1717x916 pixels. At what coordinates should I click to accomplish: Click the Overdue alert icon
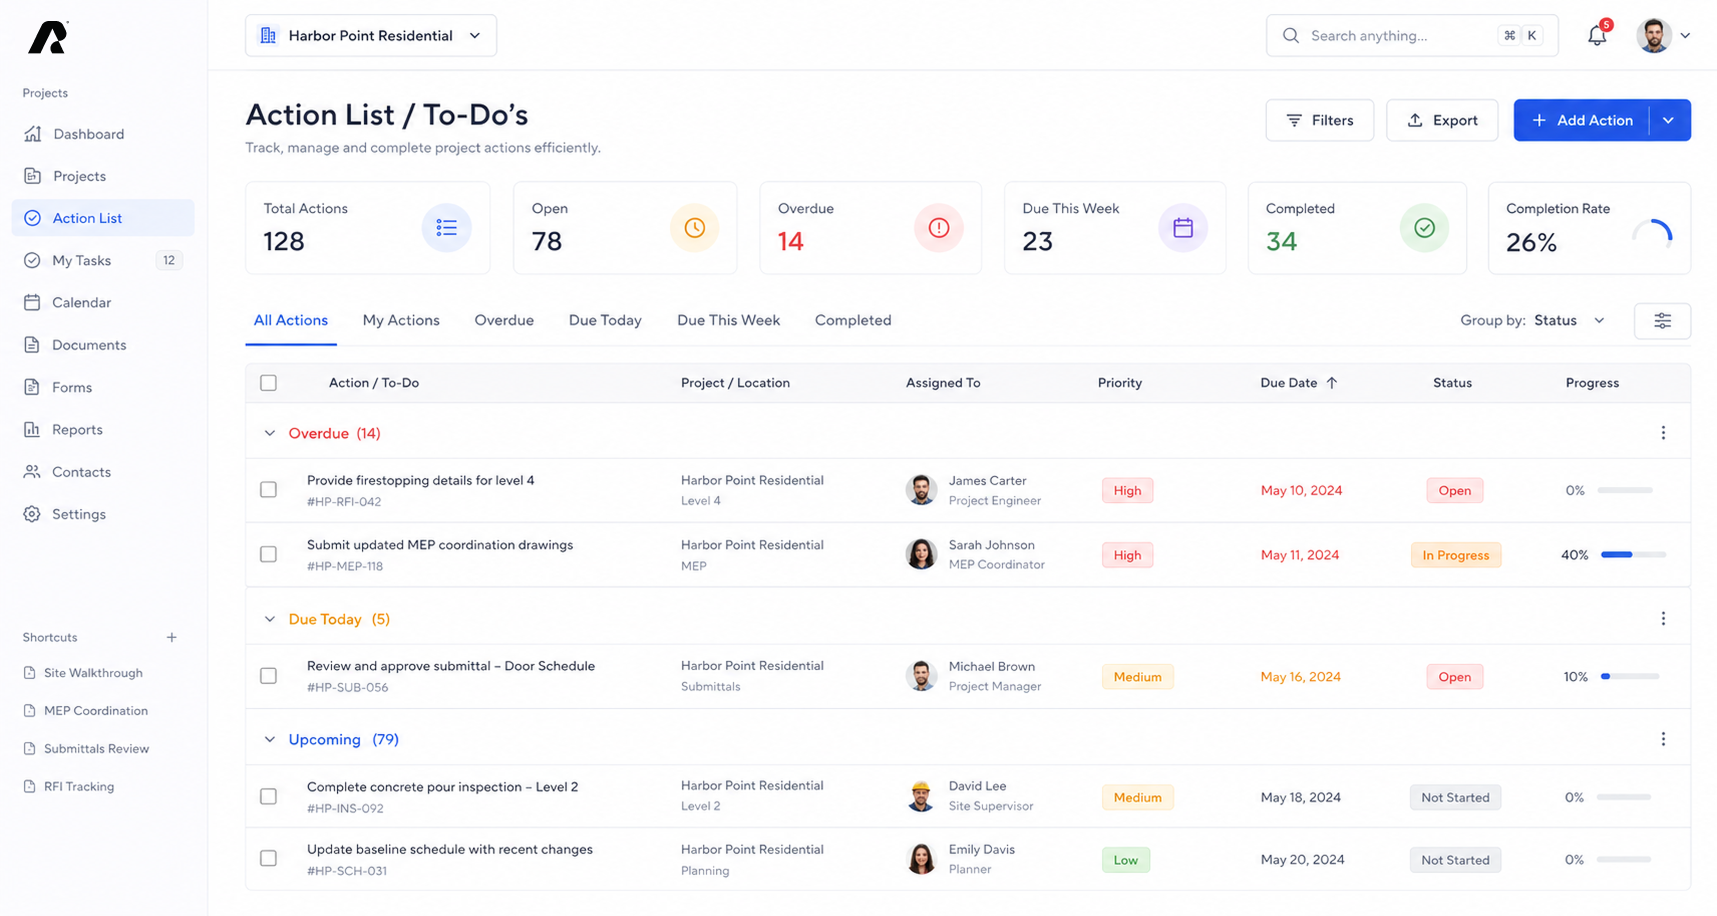(939, 228)
